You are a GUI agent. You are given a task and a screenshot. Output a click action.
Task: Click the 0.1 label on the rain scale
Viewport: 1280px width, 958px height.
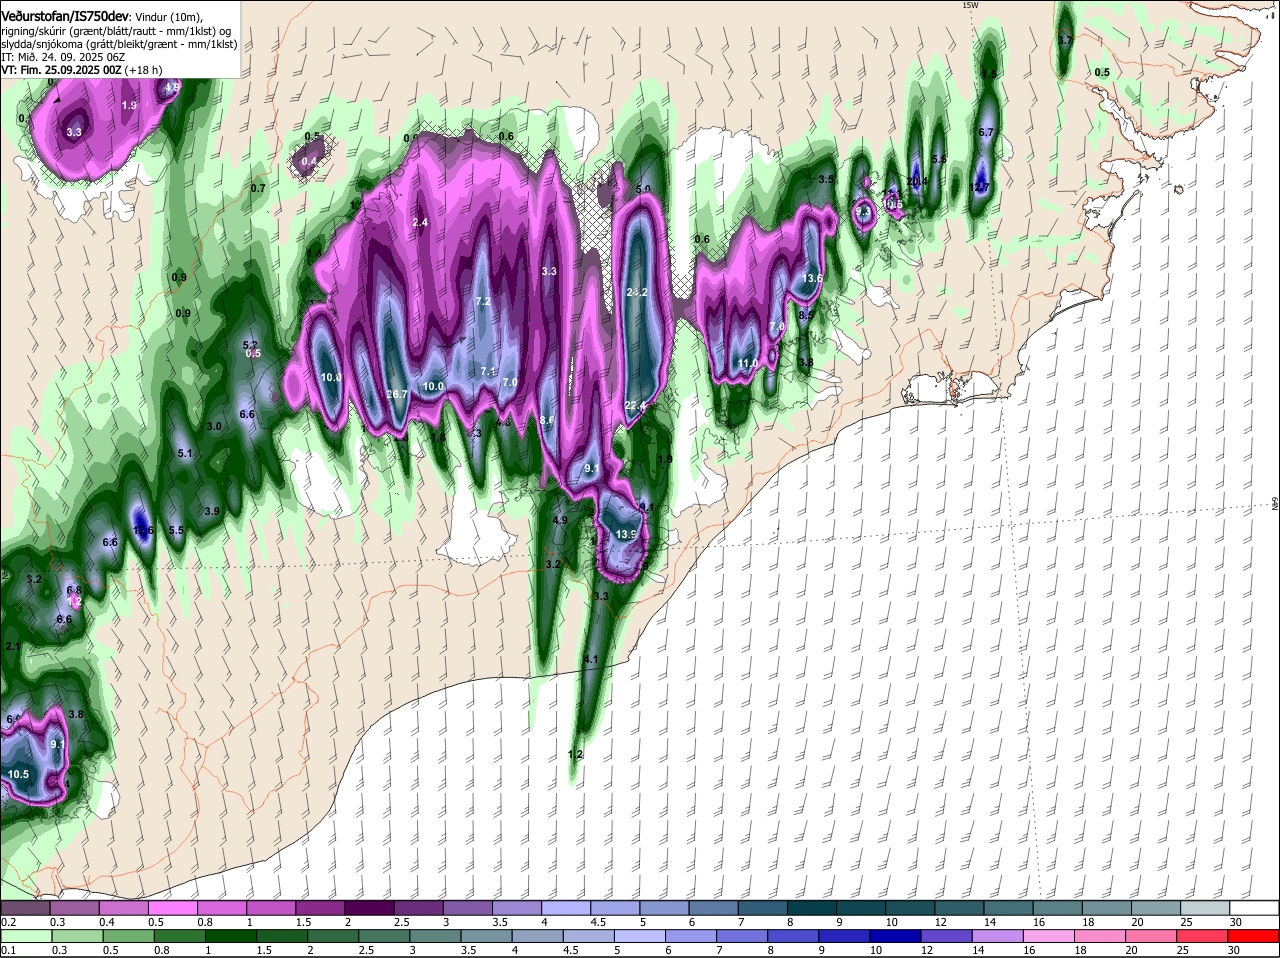tap(8, 950)
